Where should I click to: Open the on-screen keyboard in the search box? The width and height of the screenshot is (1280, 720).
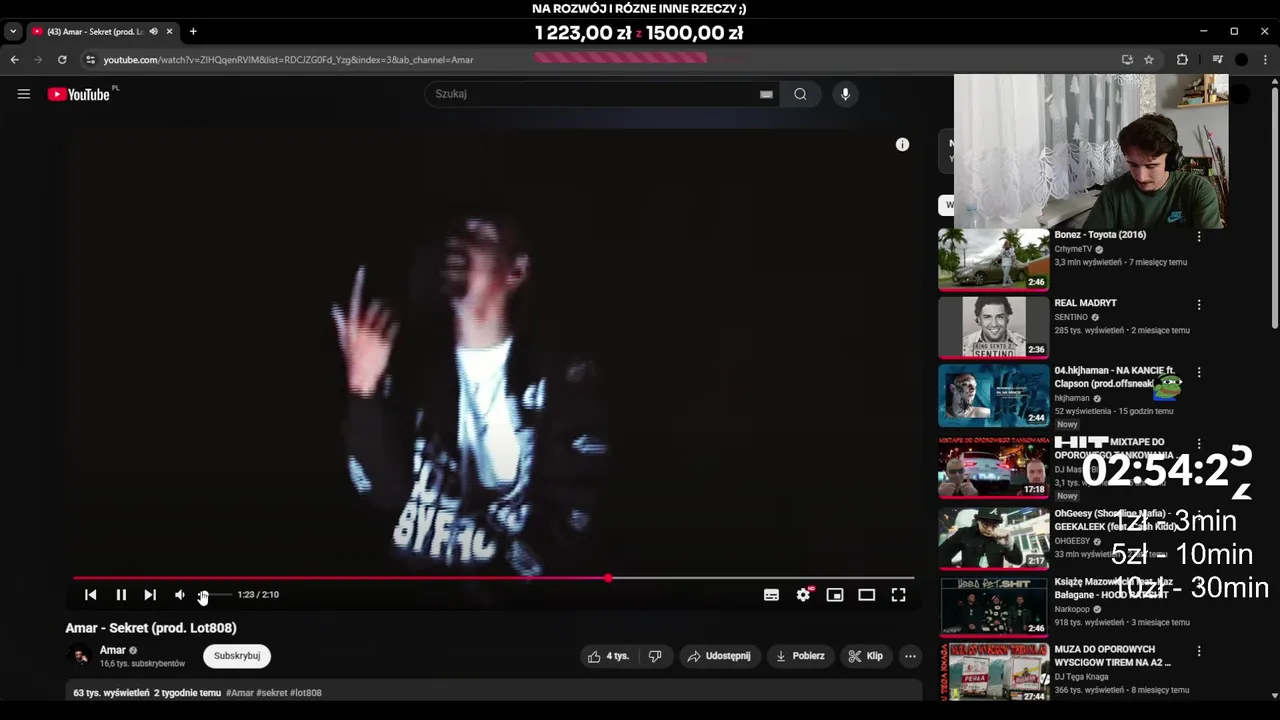click(x=766, y=94)
